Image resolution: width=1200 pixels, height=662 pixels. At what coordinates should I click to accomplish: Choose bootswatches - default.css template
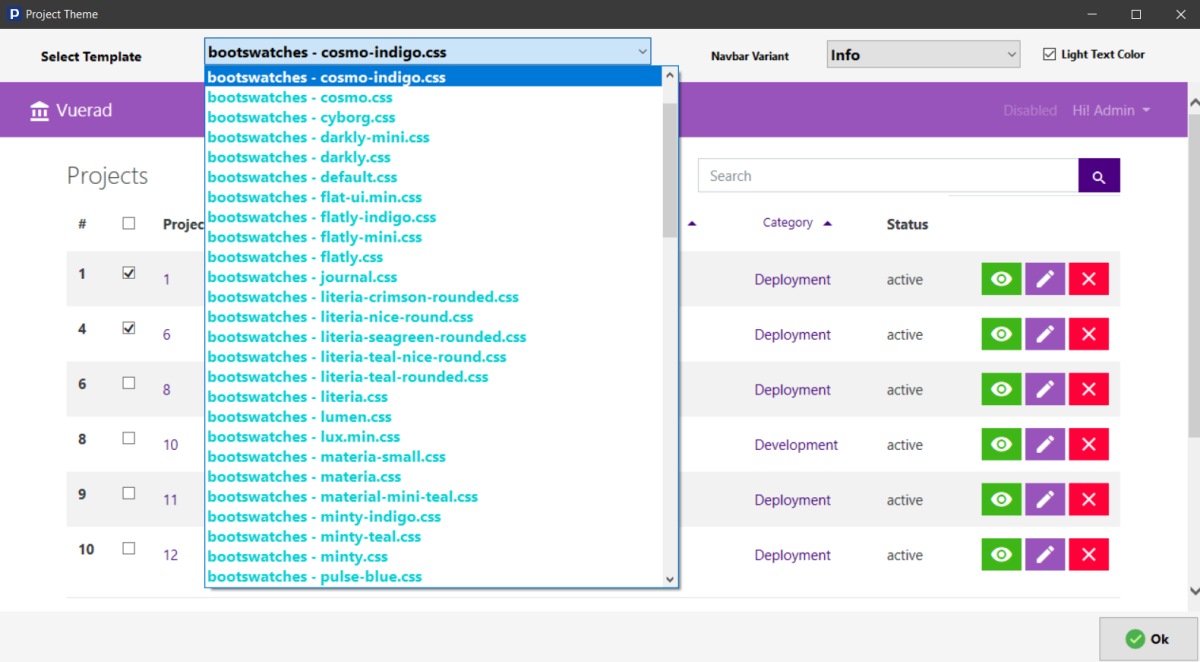pyautogui.click(x=433, y=177)
